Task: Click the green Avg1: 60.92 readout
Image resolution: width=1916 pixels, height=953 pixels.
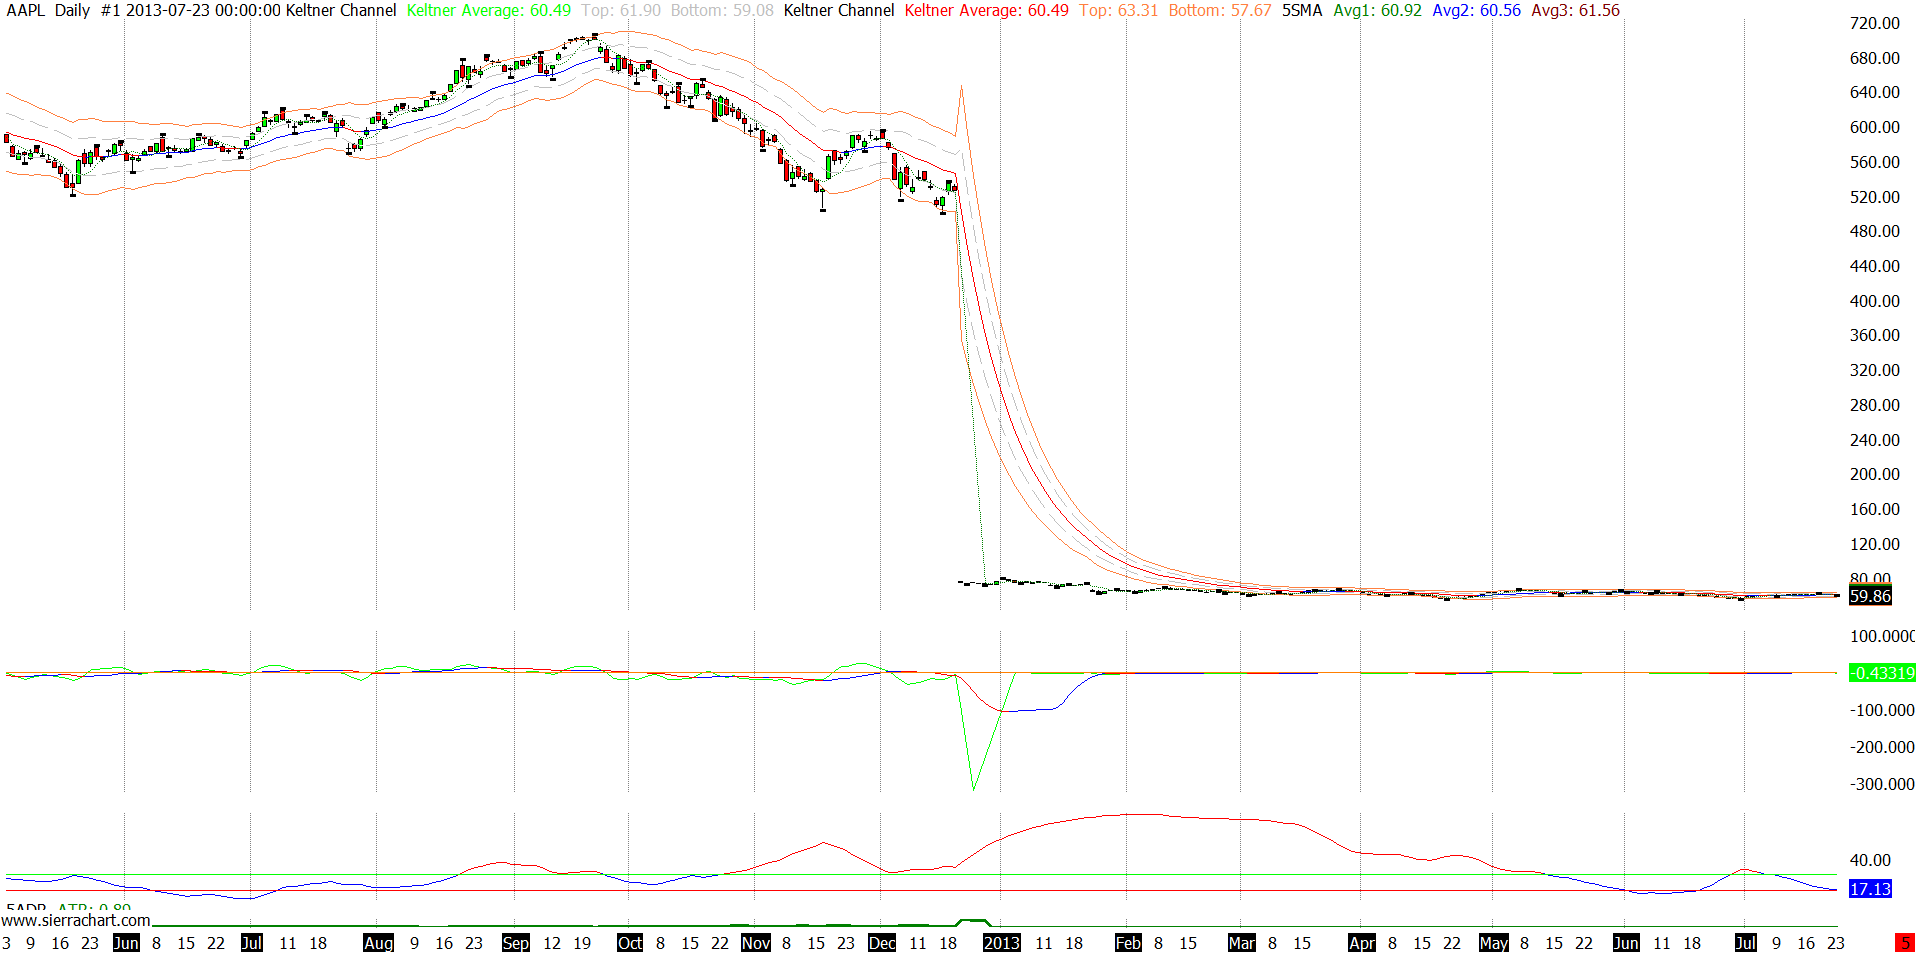Action: [x=1377, y=10]
